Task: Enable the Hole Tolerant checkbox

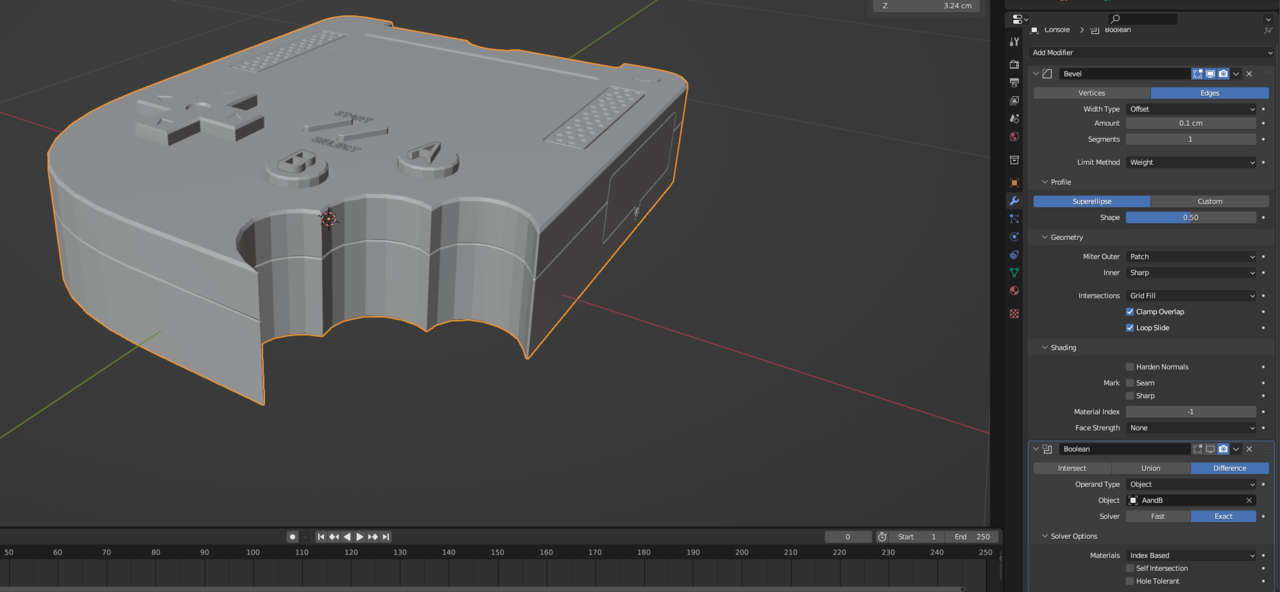Action: click(1130, 581)
